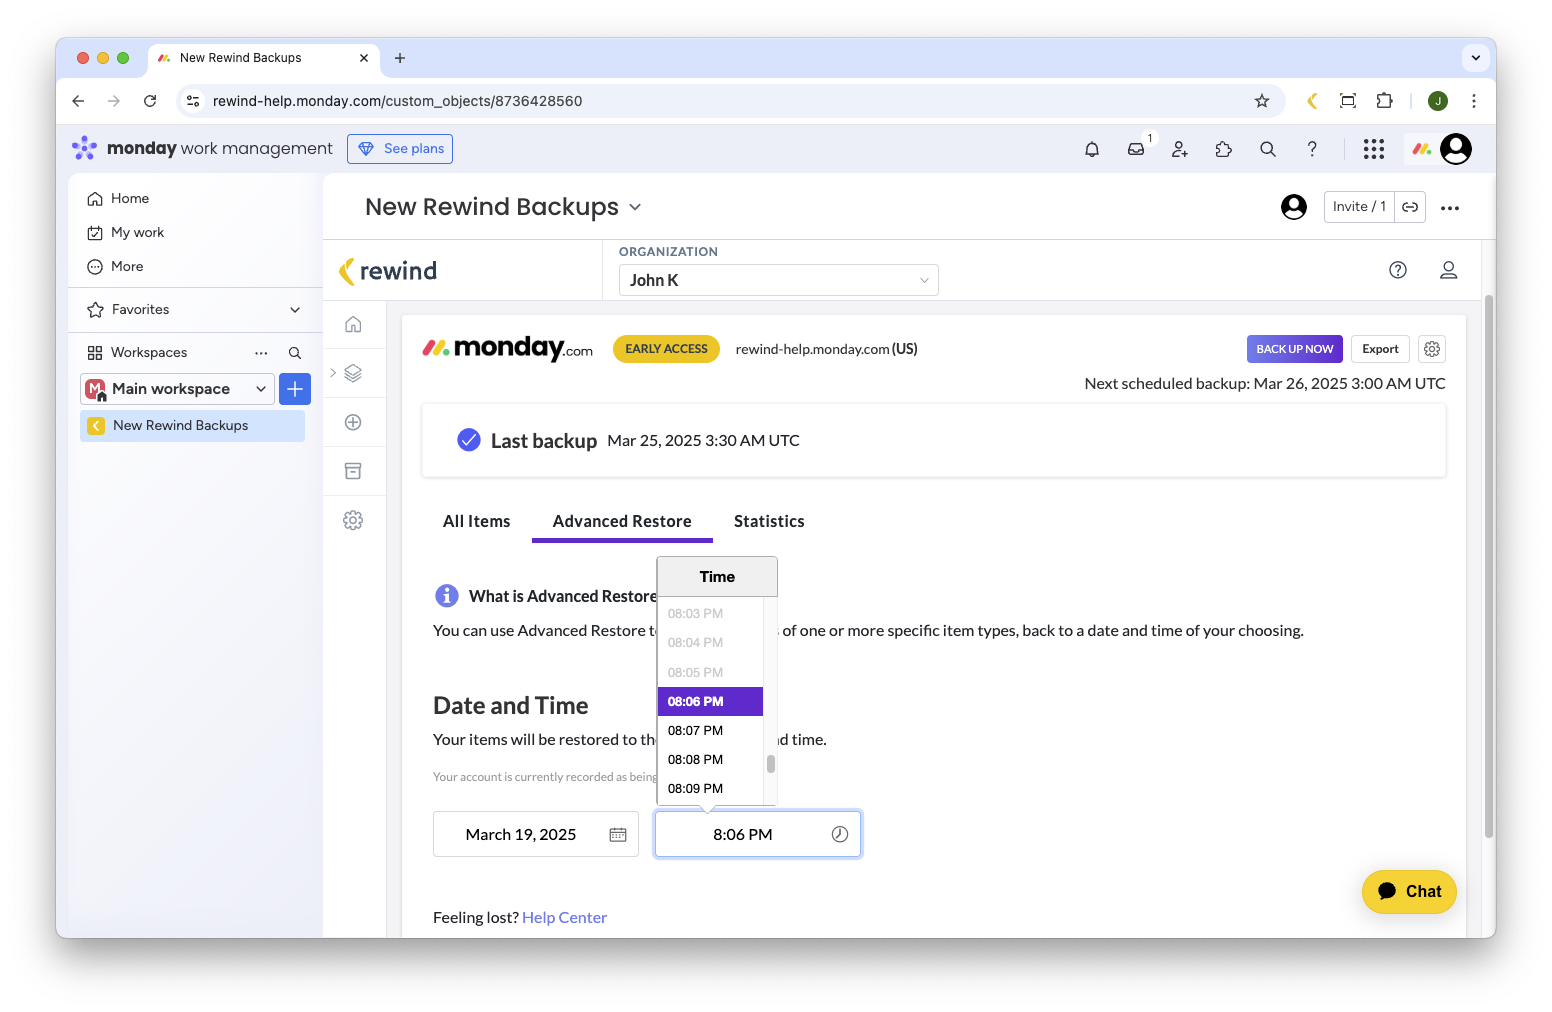Image resolution: width=1552 pixels, height=1012 pixels.
Task: Click the time list scrollbar thumb
Action: pos(771,764)
